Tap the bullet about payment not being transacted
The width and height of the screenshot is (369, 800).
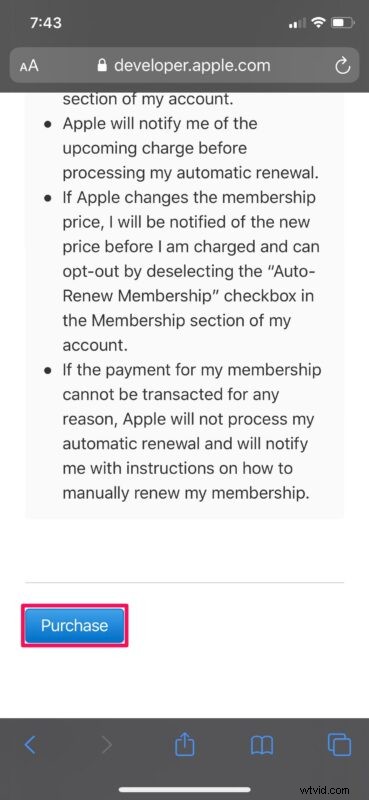189,431
